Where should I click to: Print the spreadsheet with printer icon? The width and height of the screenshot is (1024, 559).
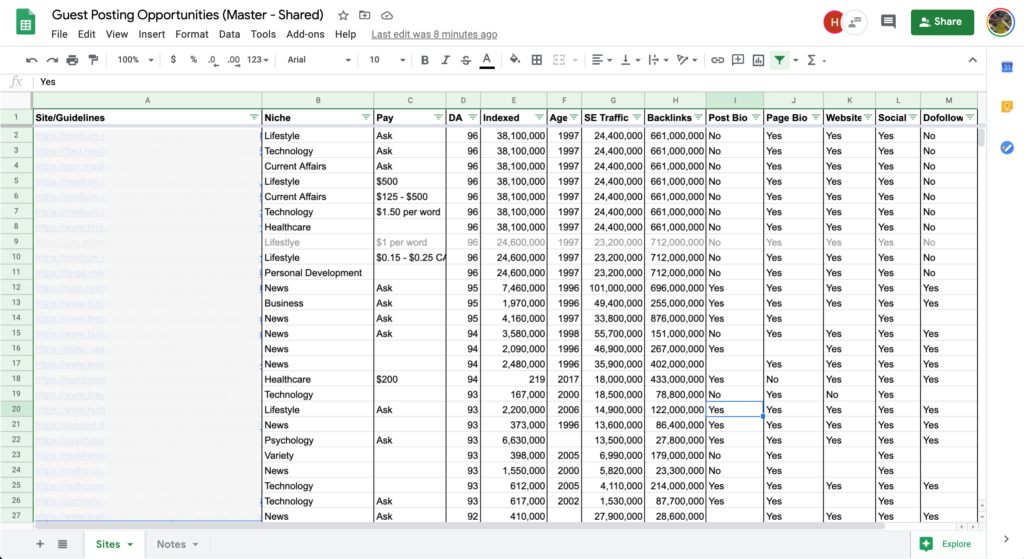[72, 60]
